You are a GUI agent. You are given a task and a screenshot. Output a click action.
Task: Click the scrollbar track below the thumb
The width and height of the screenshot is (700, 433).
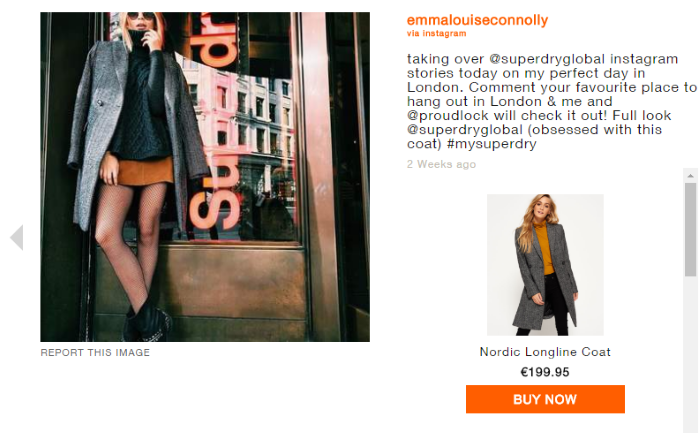pos(691,355)
